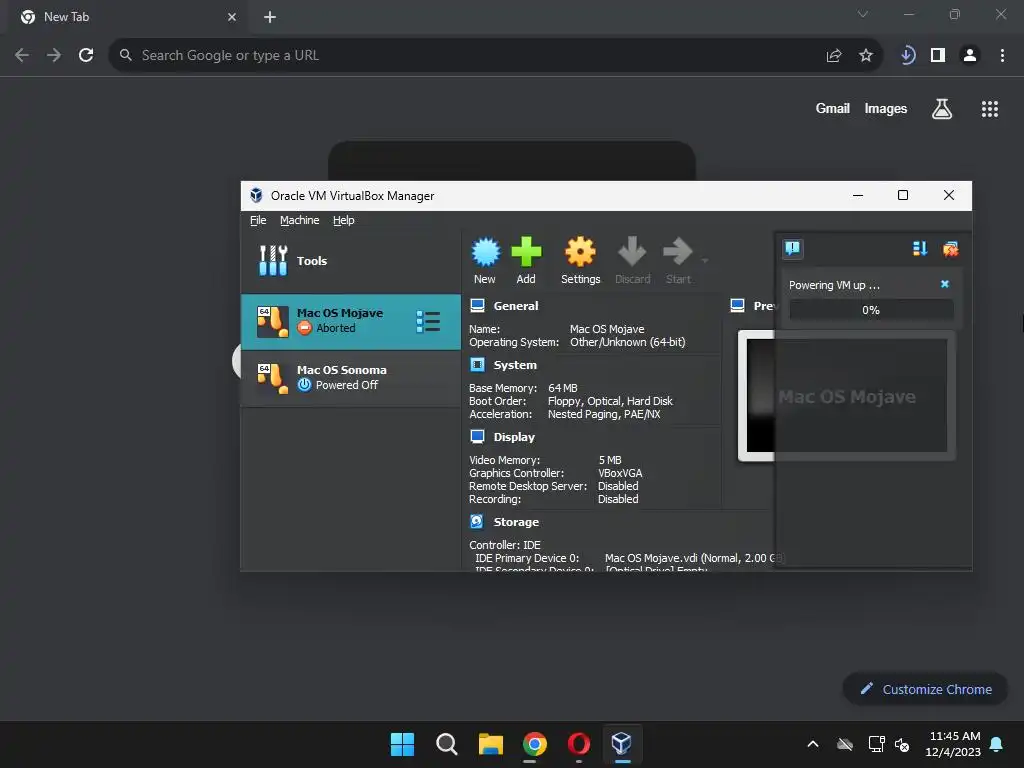Open Chrome tab search chevron
The width and height of the screenshot is (1024, 768).
coord(863,14)
